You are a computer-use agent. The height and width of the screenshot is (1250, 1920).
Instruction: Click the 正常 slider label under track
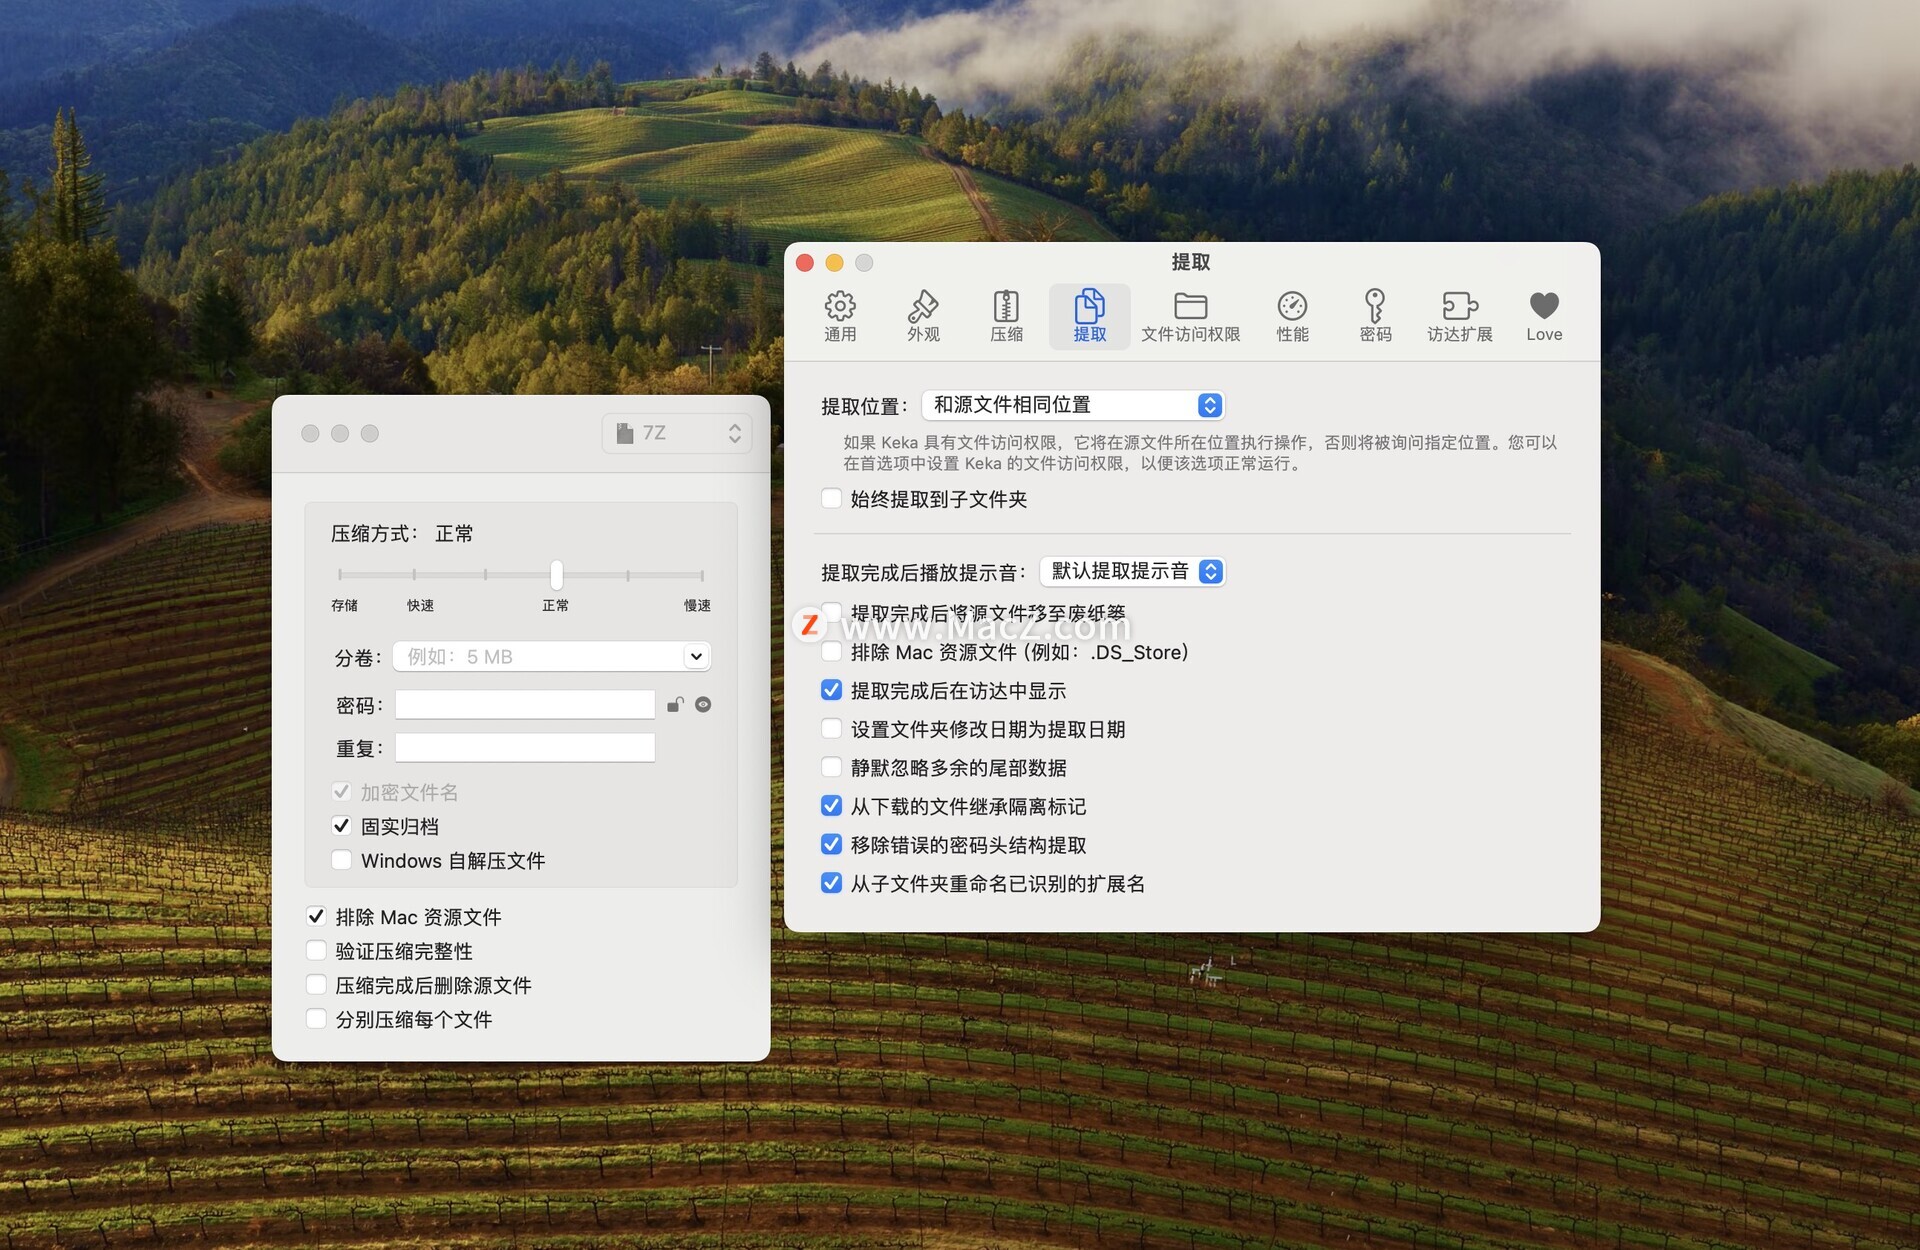tap(556, 605)
